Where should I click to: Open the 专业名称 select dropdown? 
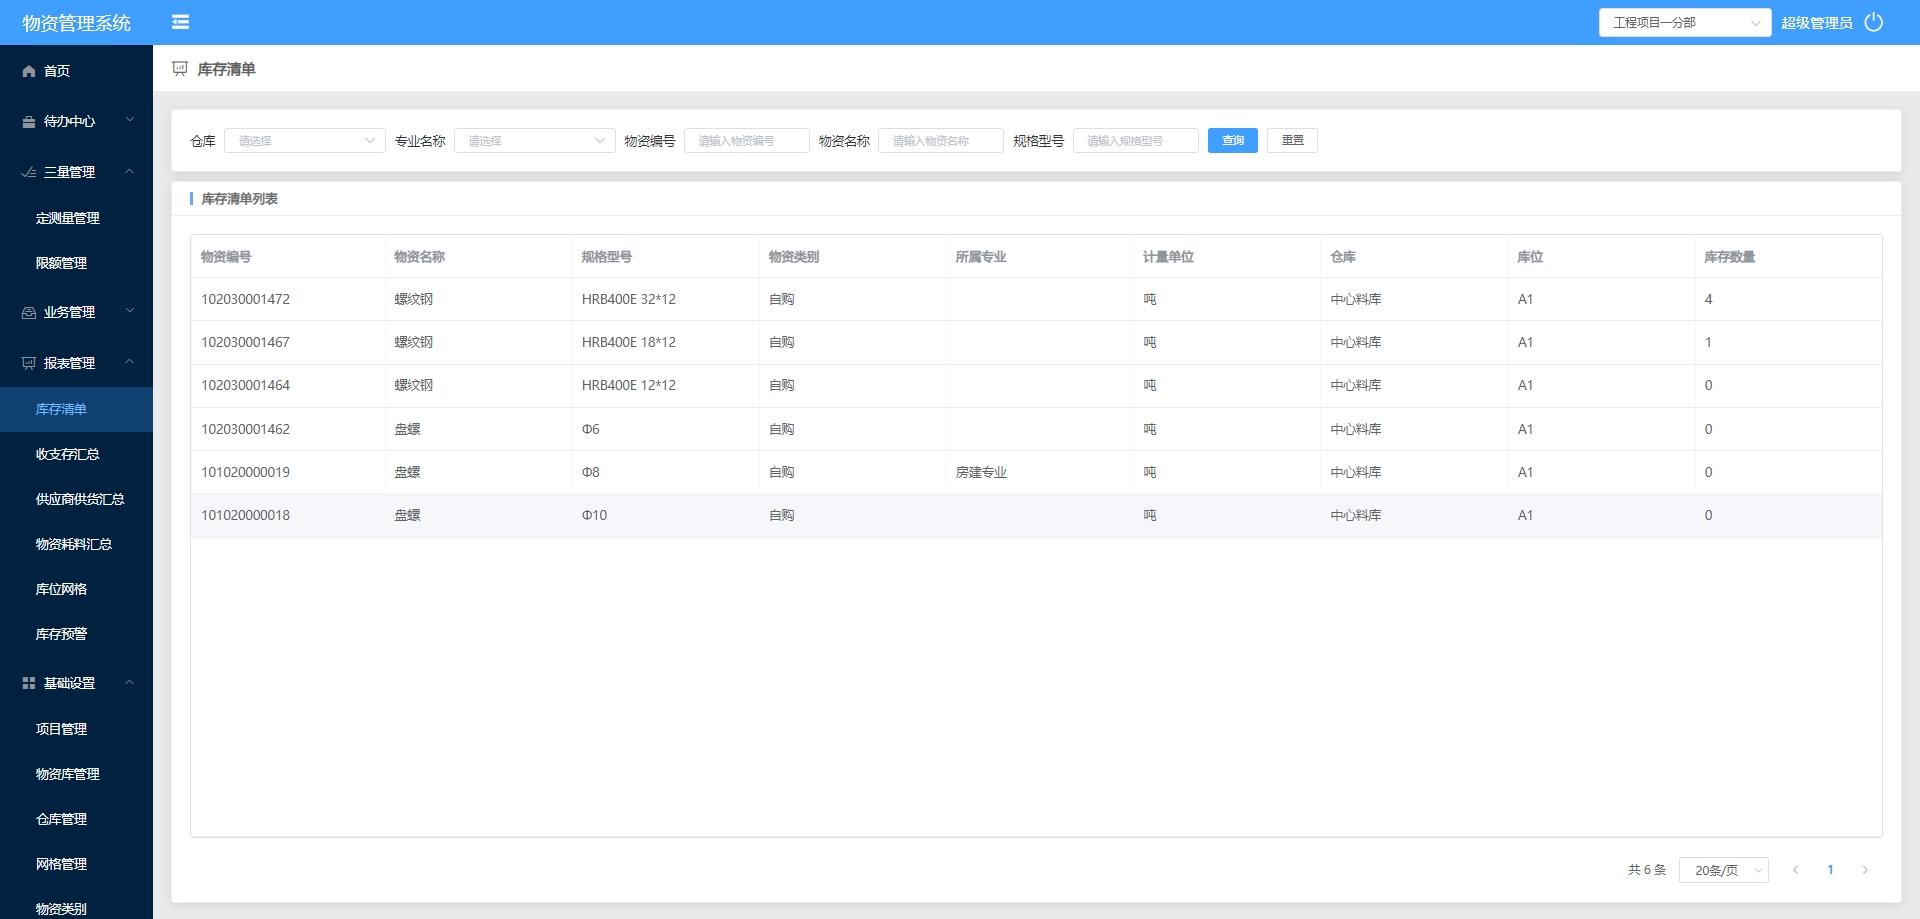pyautogui.click(x=535, y=141)
